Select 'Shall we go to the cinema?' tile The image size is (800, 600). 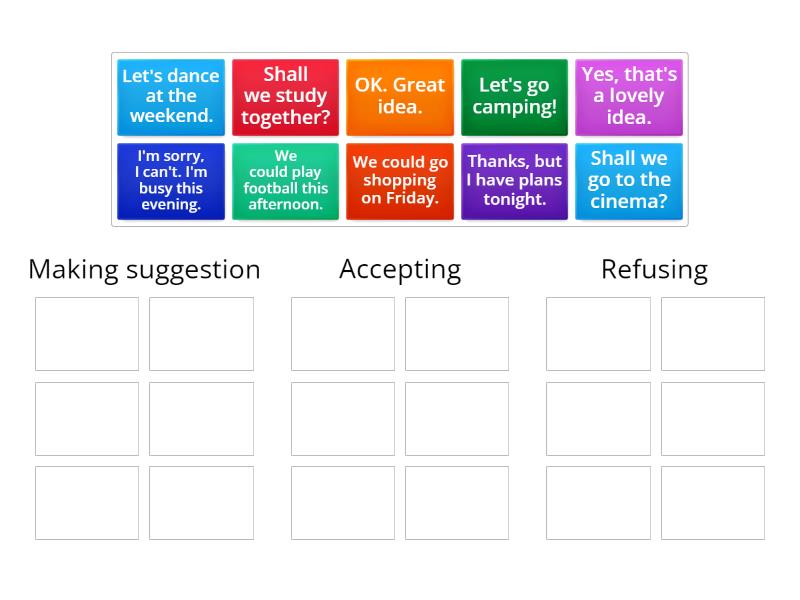628,181
